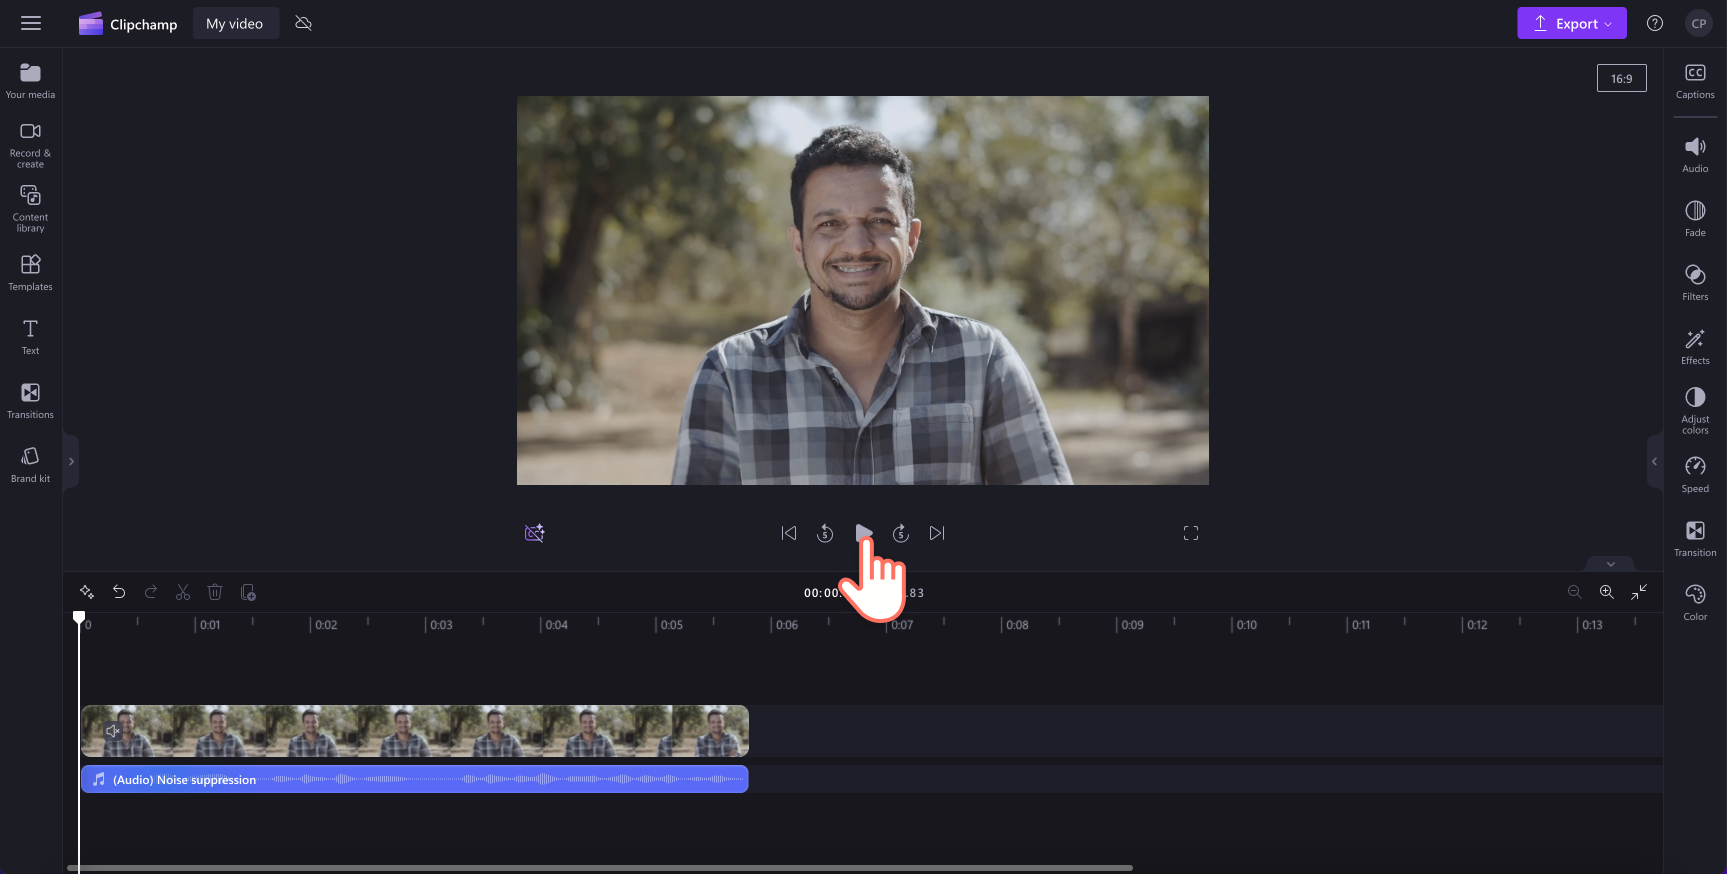Duplicate the selected clip
Image resolution: width=1727 pixels, height=874 pixels.
249,592
